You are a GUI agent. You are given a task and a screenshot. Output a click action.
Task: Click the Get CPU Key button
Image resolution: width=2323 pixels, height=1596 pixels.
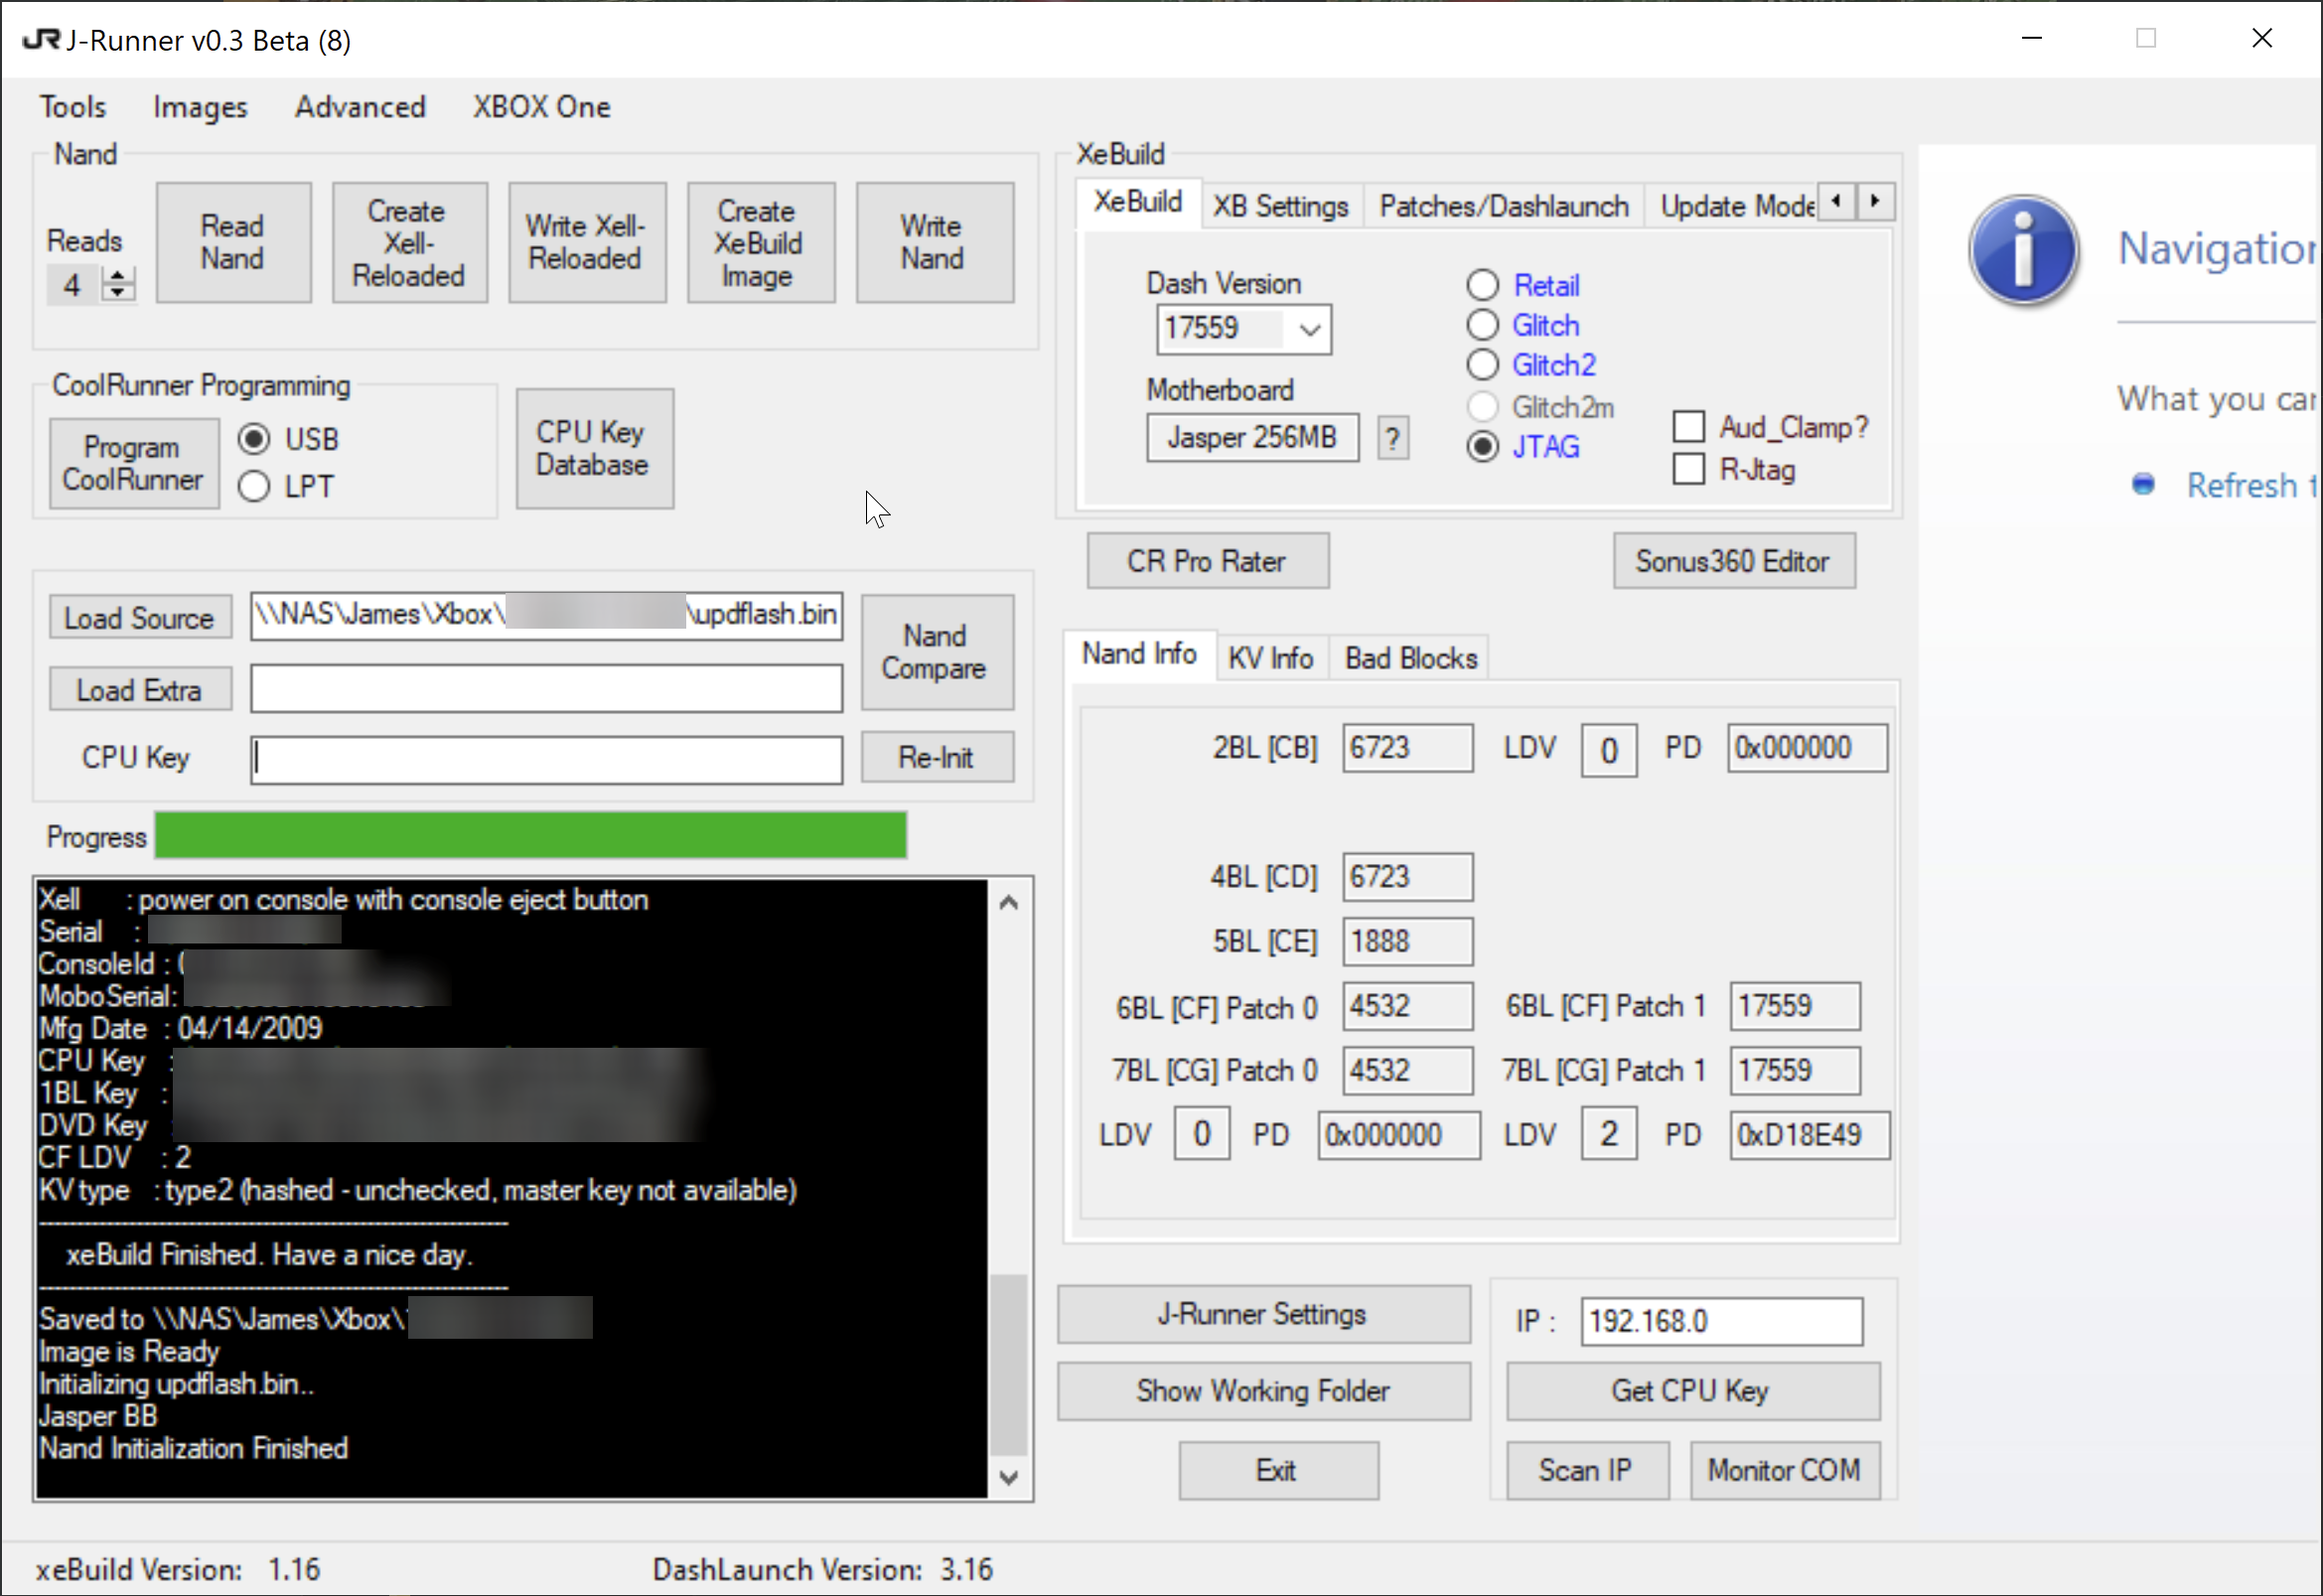tap(1691, 1390)
